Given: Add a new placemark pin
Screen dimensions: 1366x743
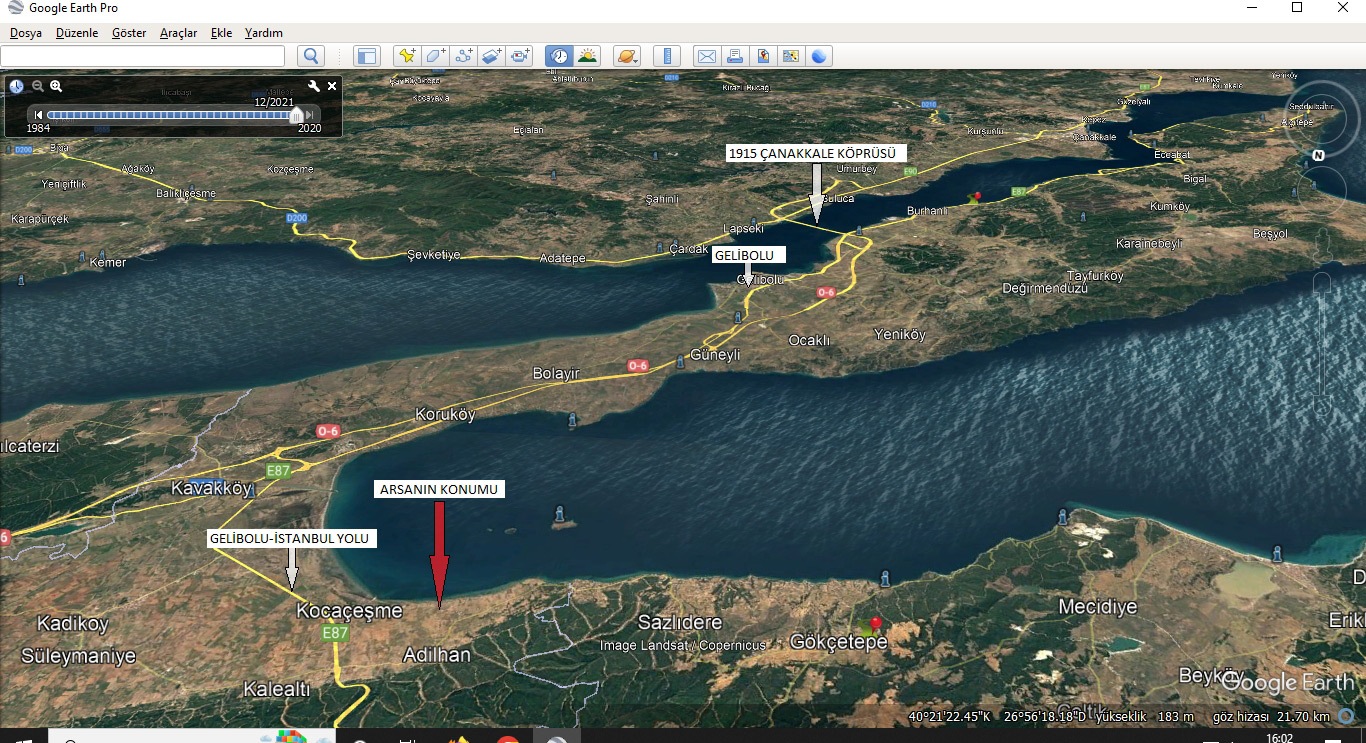Looking at the screenshot, I should coord(406,56).
